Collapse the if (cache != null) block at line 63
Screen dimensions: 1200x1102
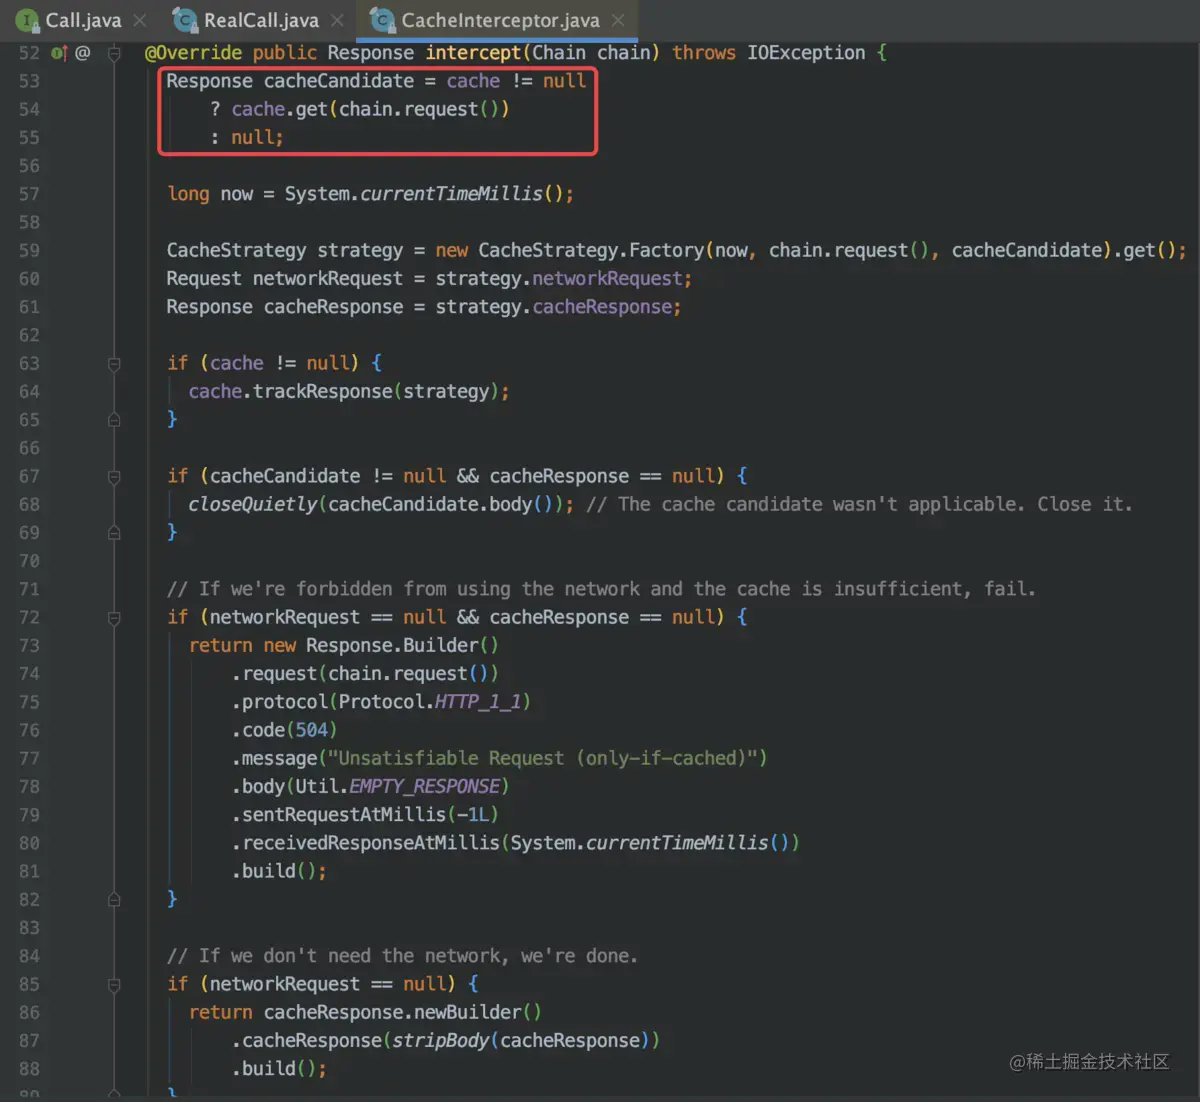[x=114, y=364]
